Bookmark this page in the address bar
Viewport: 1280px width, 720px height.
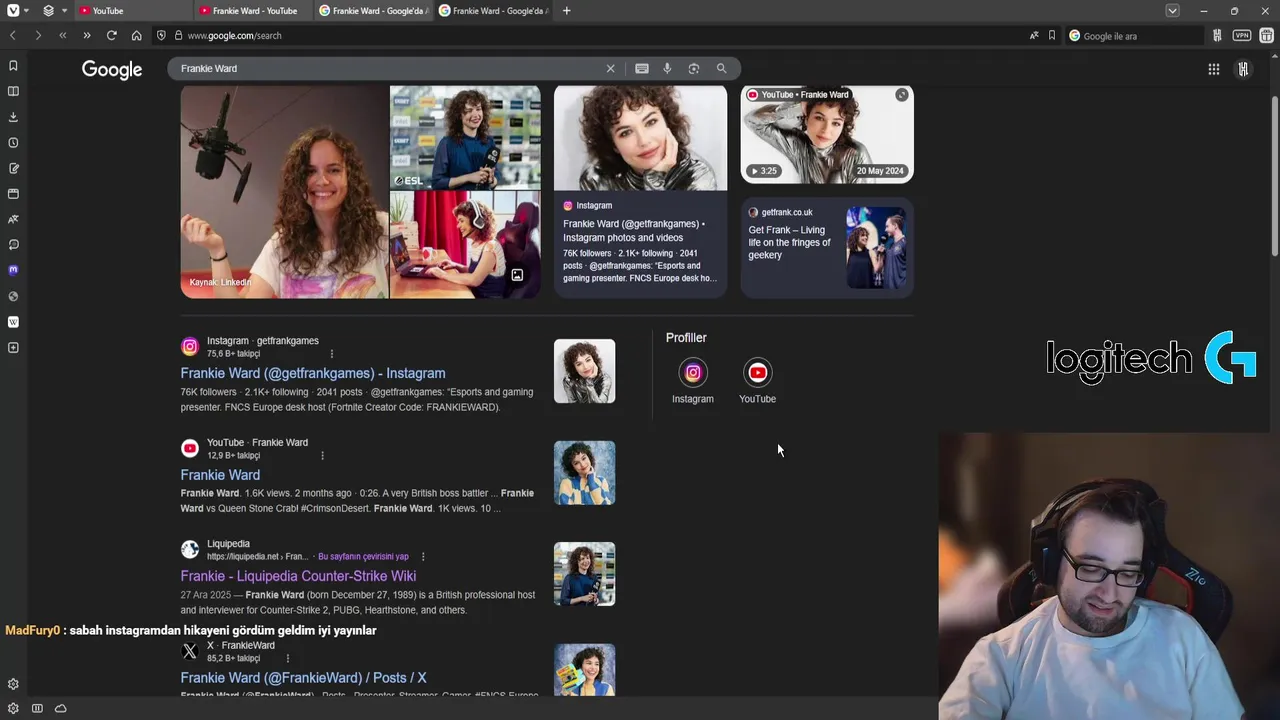[x=1052, y=35]
